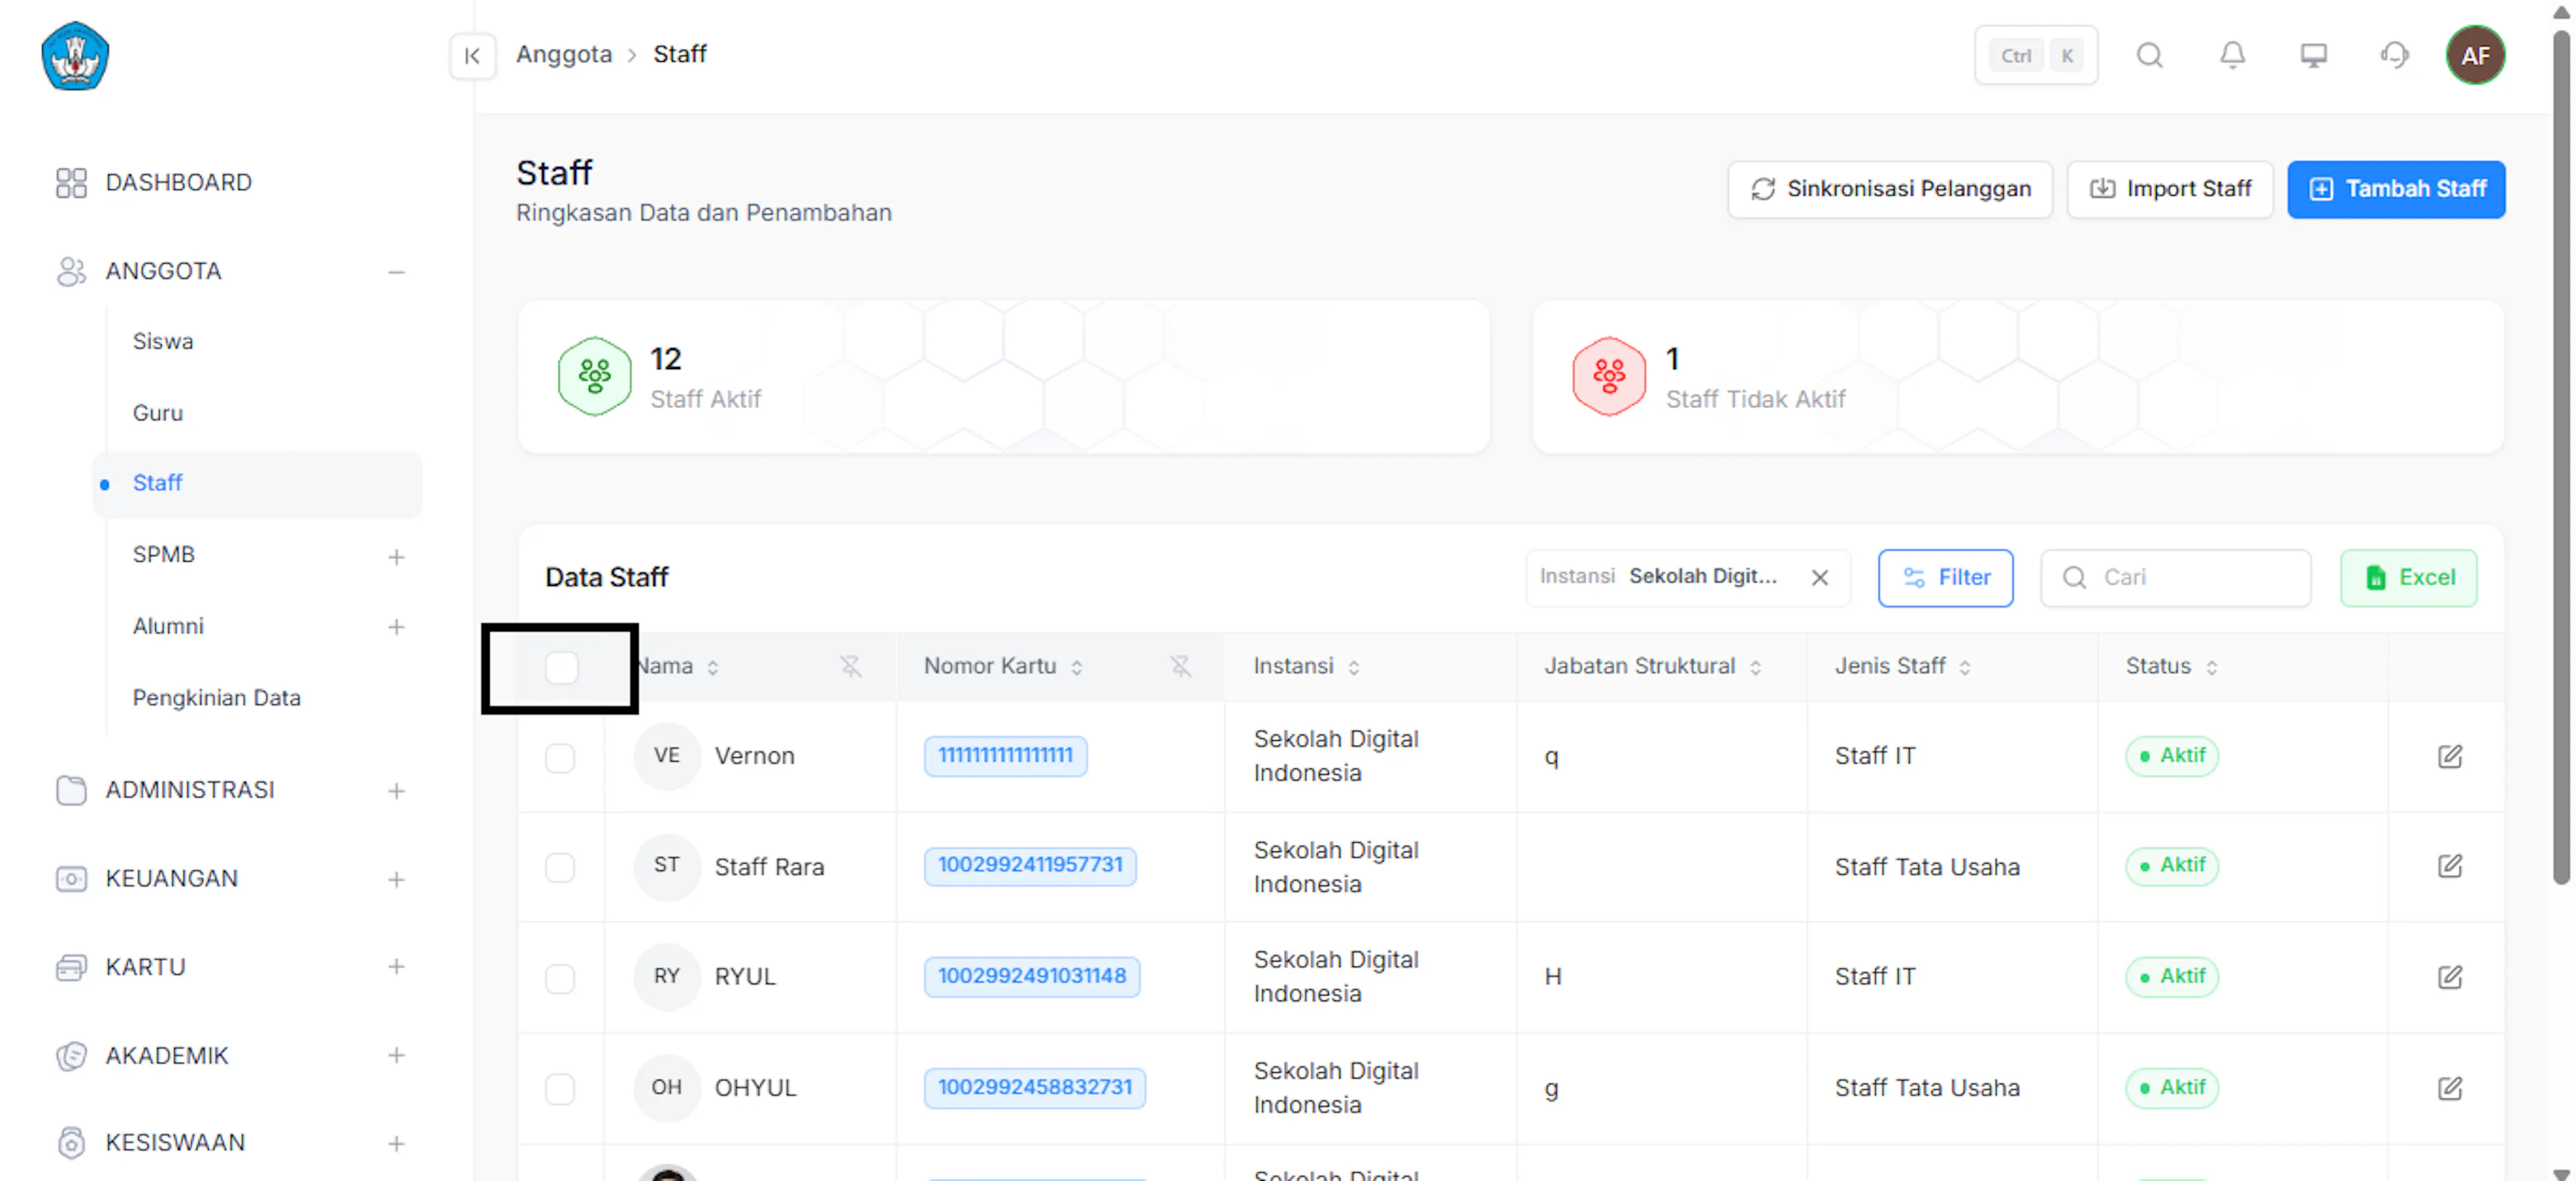This screenshot has height=1181, width=2576.
Task: Edit Vernon's staff record
Action: point(2449,756)
